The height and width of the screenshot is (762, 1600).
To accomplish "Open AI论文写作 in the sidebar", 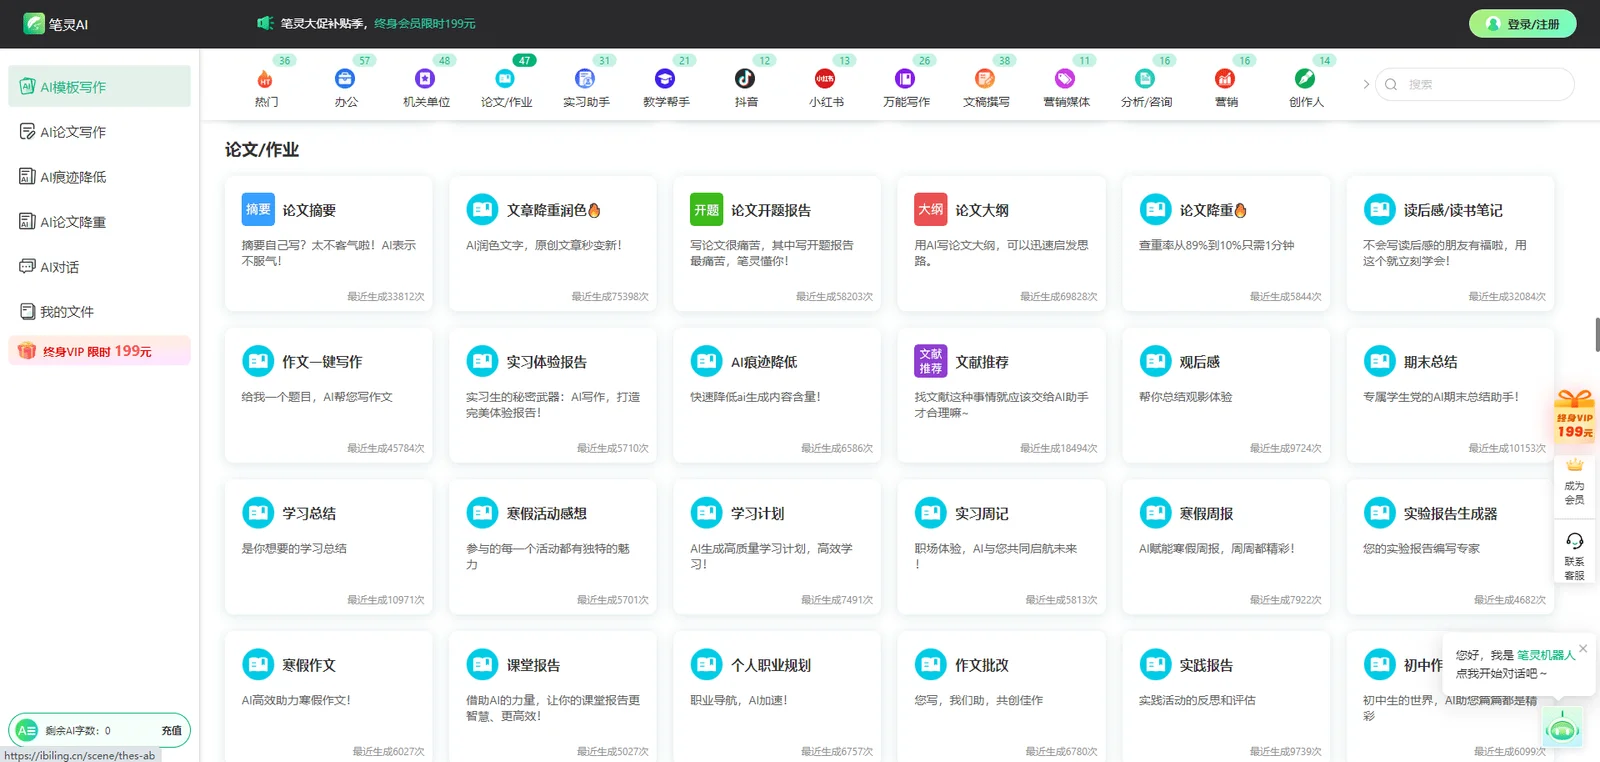I will 99,132.
